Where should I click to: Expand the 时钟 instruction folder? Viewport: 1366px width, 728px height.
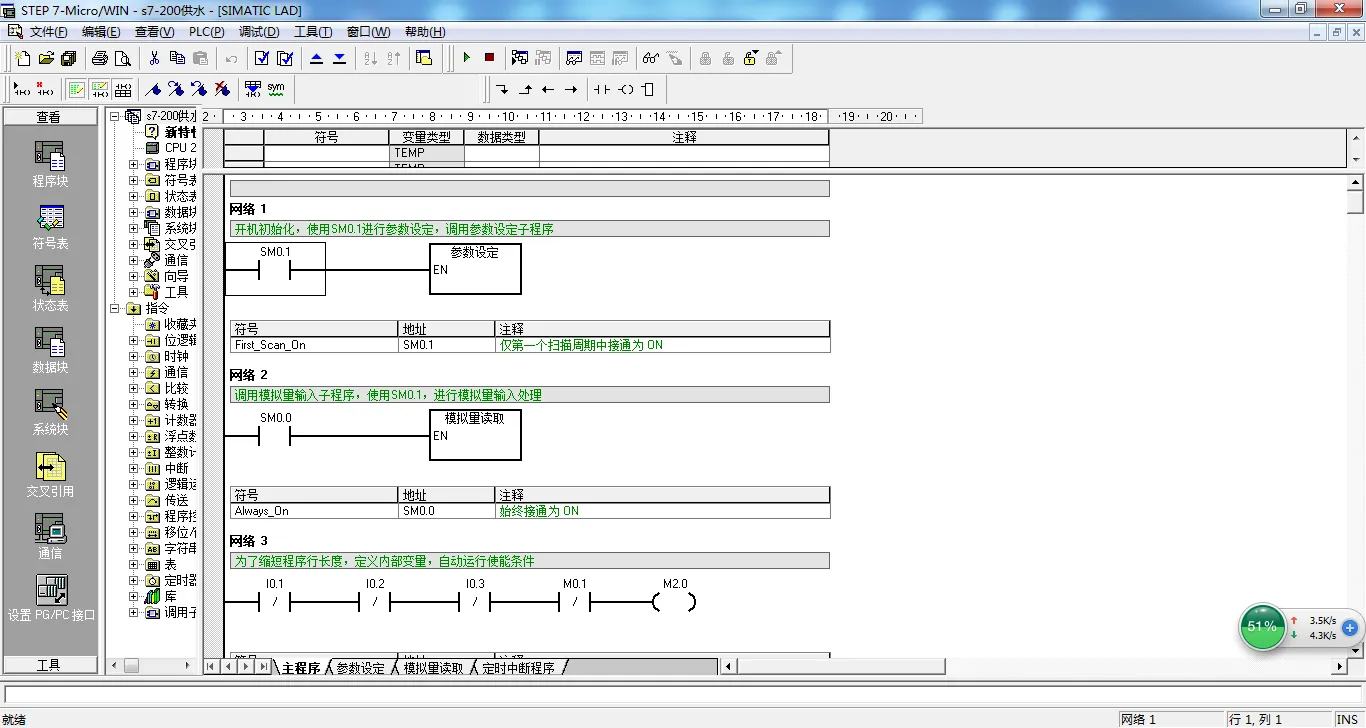[x=134, y=356]
